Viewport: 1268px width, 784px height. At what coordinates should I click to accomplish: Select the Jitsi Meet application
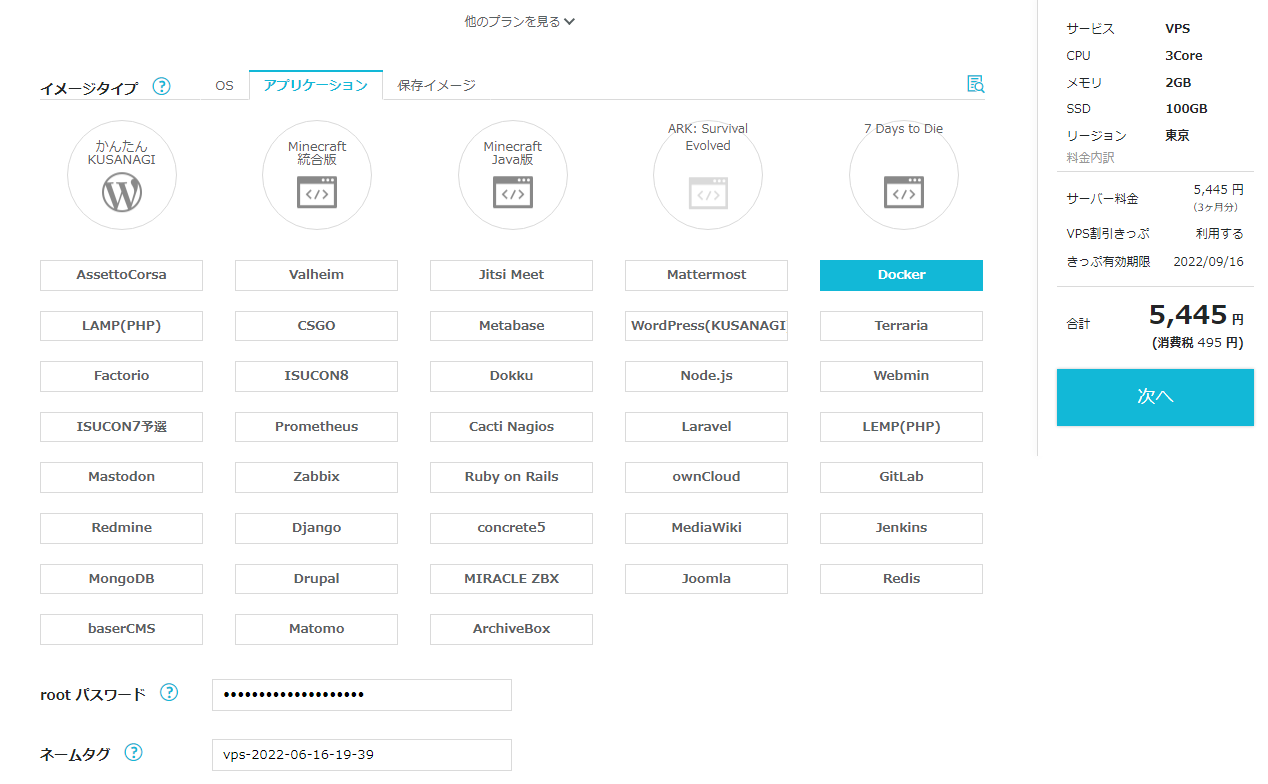pyautogui.click(x=511, y=275)
